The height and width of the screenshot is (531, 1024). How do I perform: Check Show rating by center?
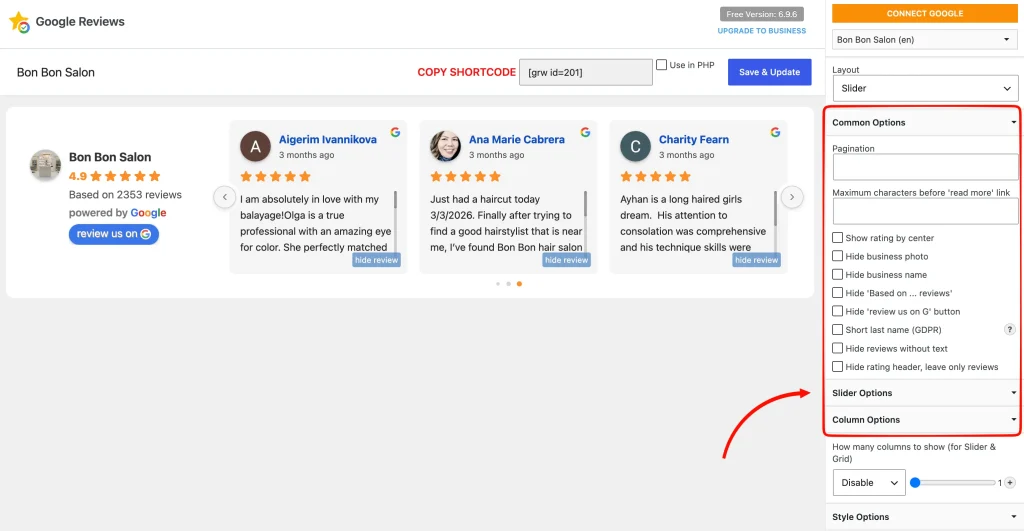[x=837, y=238]
